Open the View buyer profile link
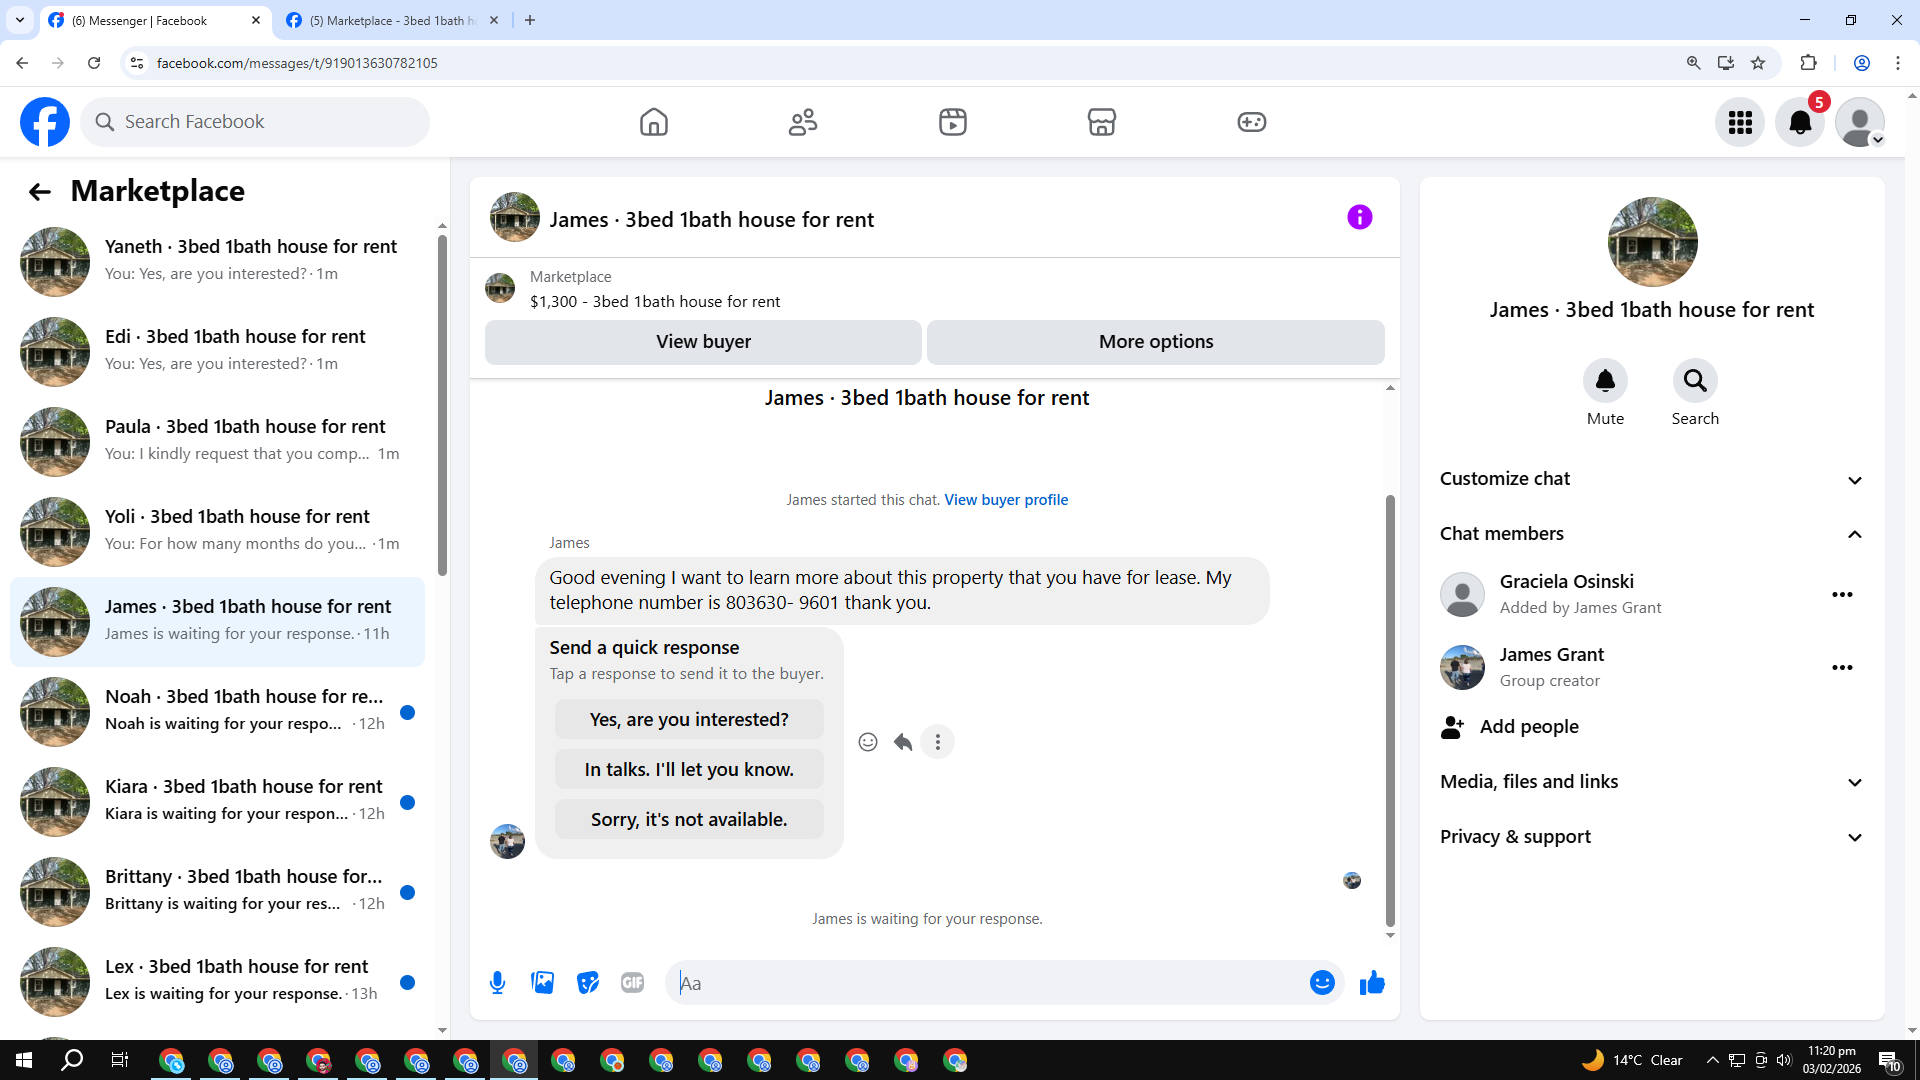This screenshot has height=1080, width=1920. (x=1006, y=500)
